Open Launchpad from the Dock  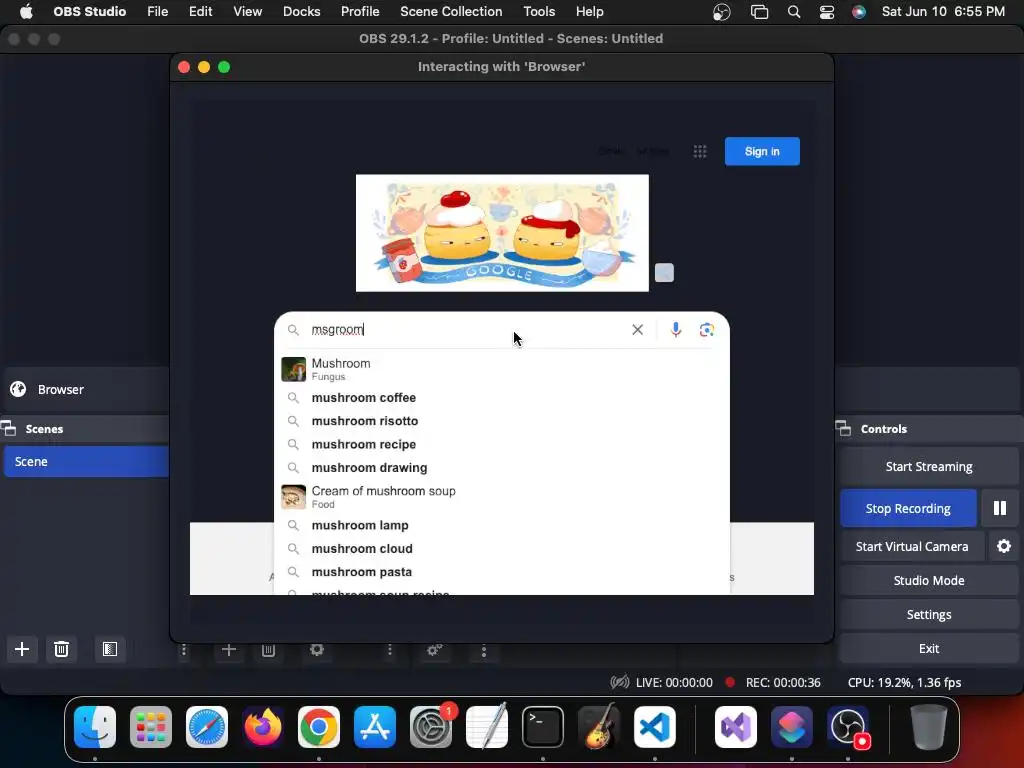pos(151,727)
